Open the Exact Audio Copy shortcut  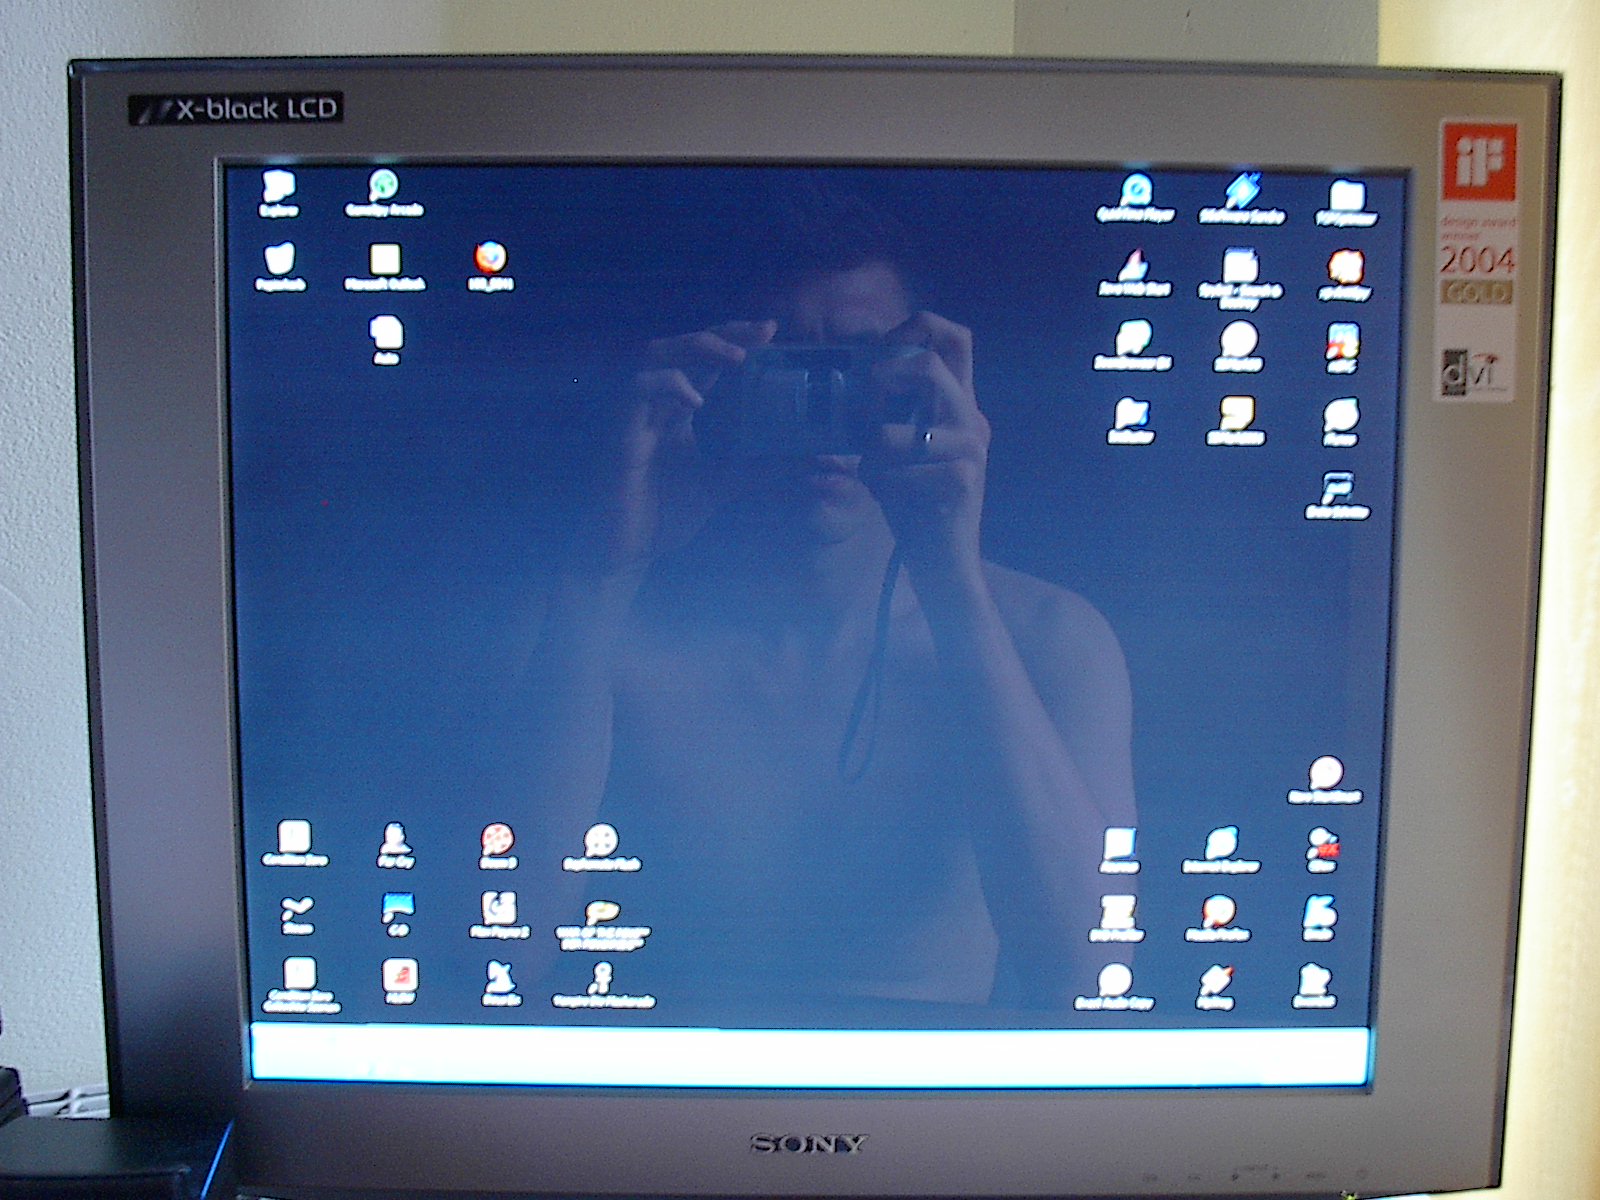point(1114,983)
